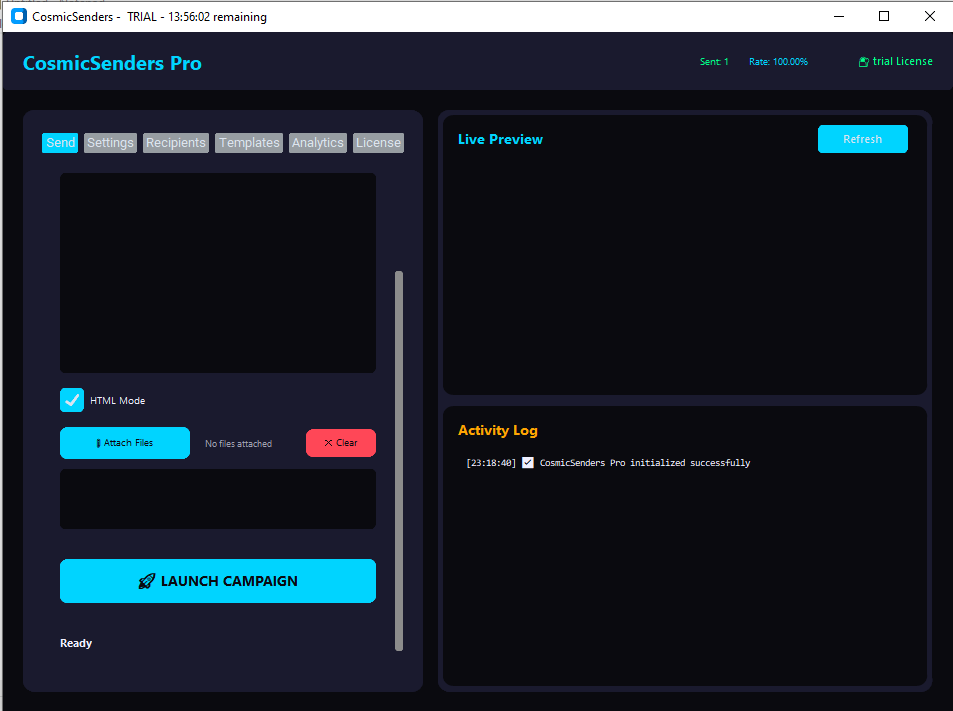Refresh the Live Preview
The width and height of the screenshot is (953, 711).
tap(862, 139)
